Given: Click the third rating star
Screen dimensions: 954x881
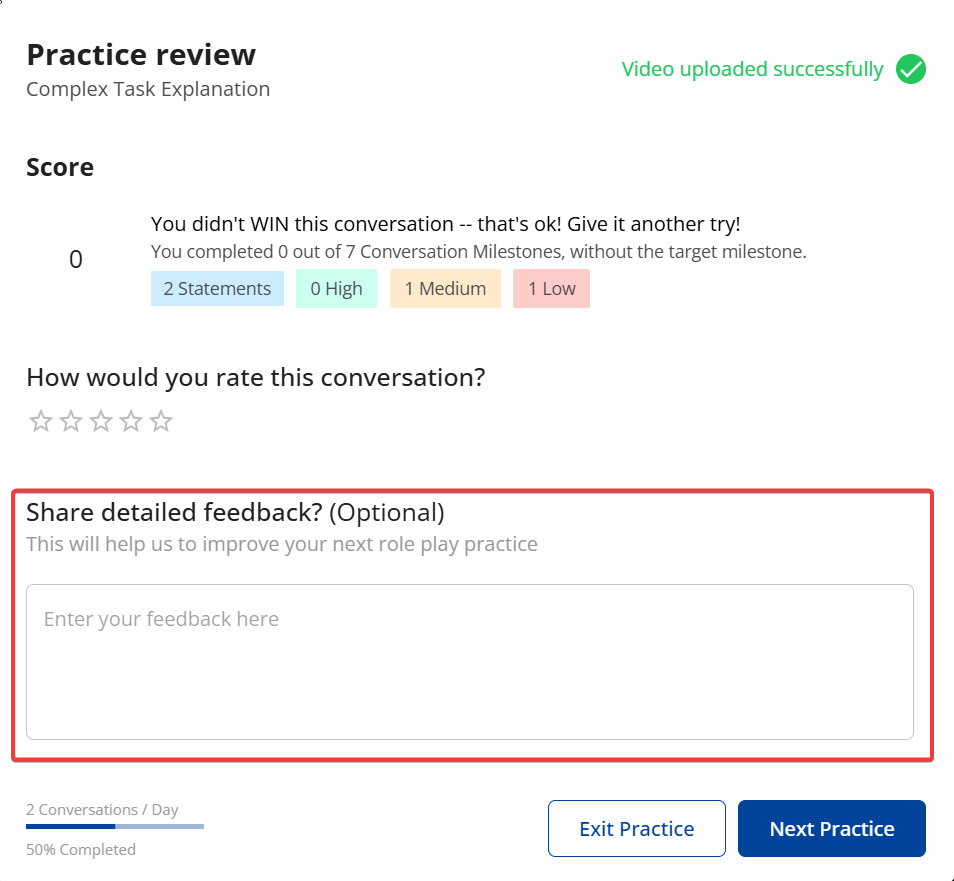Looking at the screenshot, I should [100, 421].
